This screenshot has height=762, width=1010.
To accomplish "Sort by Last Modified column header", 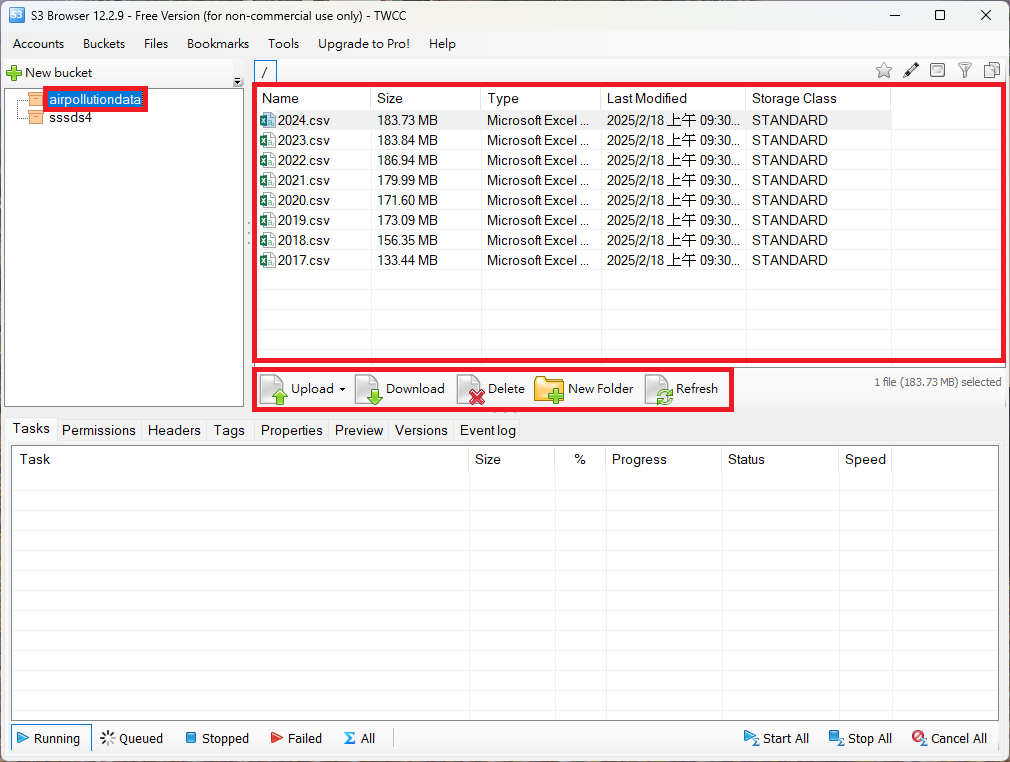I will click(674, 99).
